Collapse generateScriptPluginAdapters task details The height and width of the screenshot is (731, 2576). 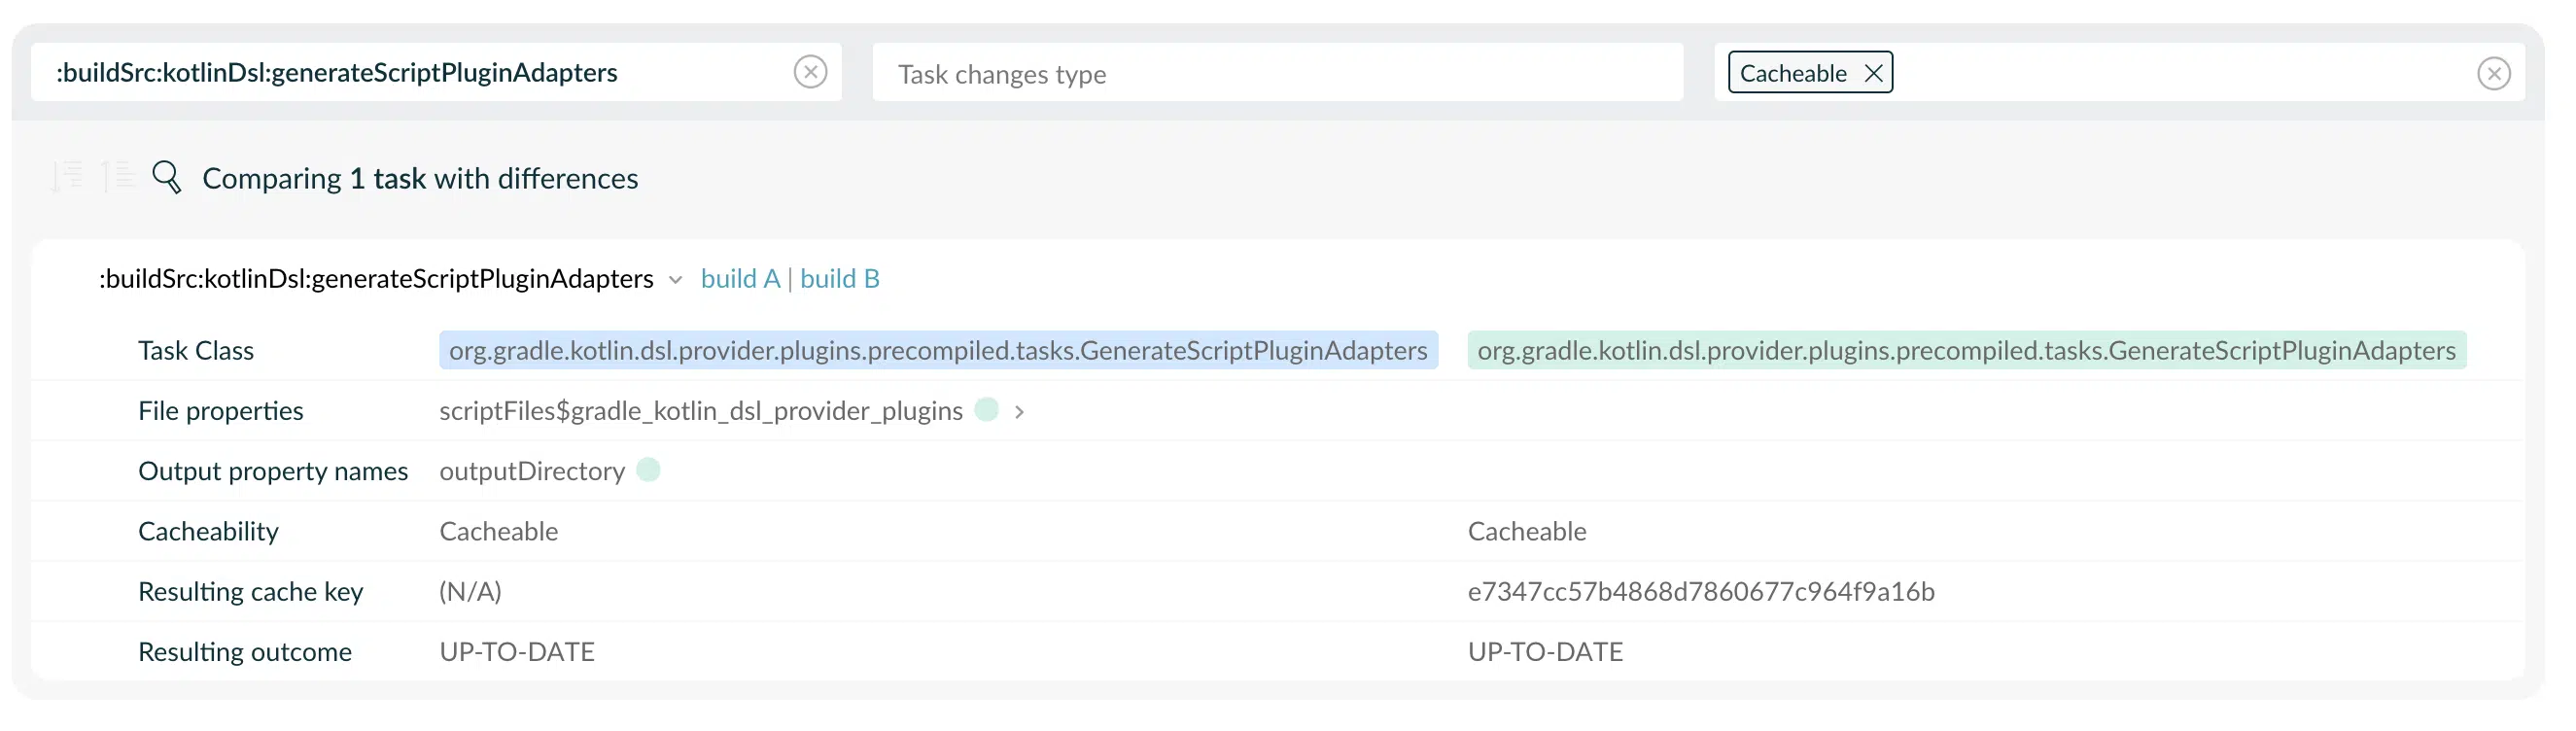click(x=676, y=280)
